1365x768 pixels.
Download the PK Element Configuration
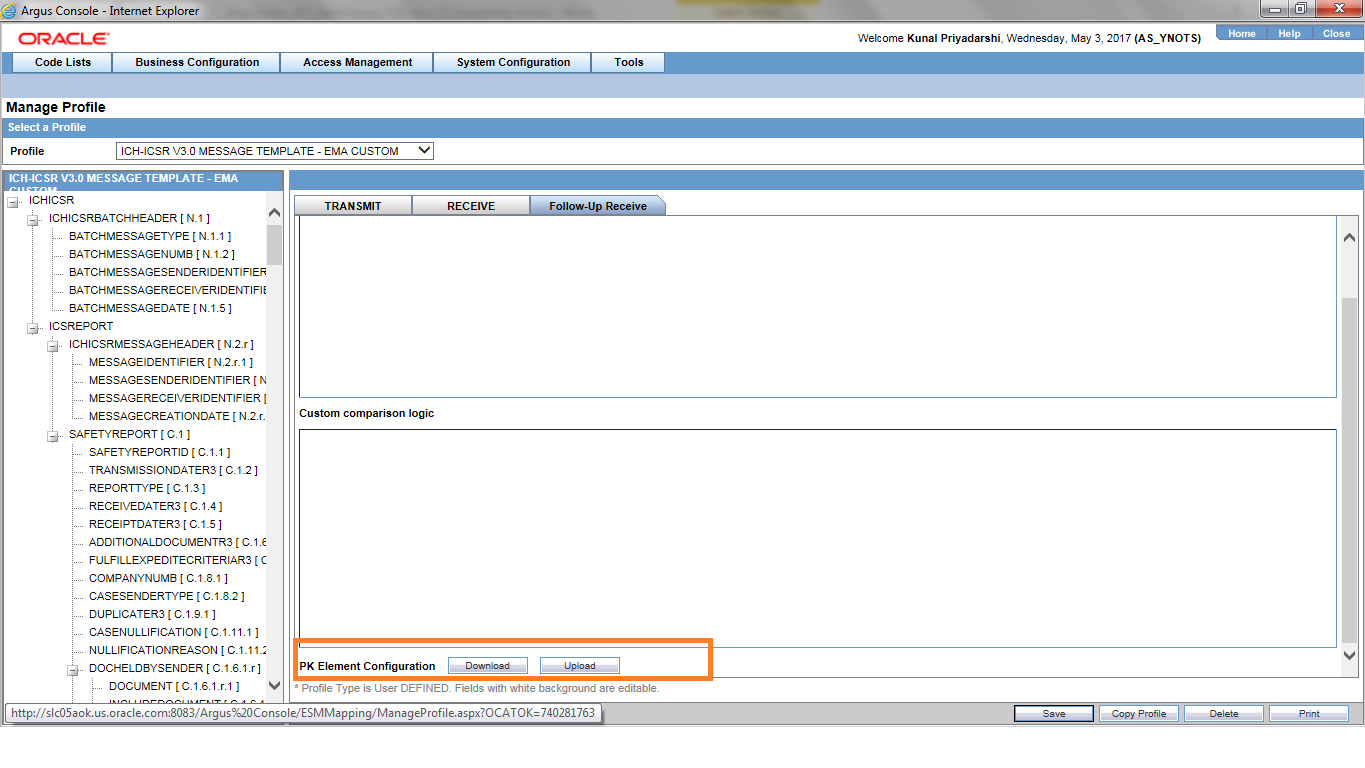[487, 666]
